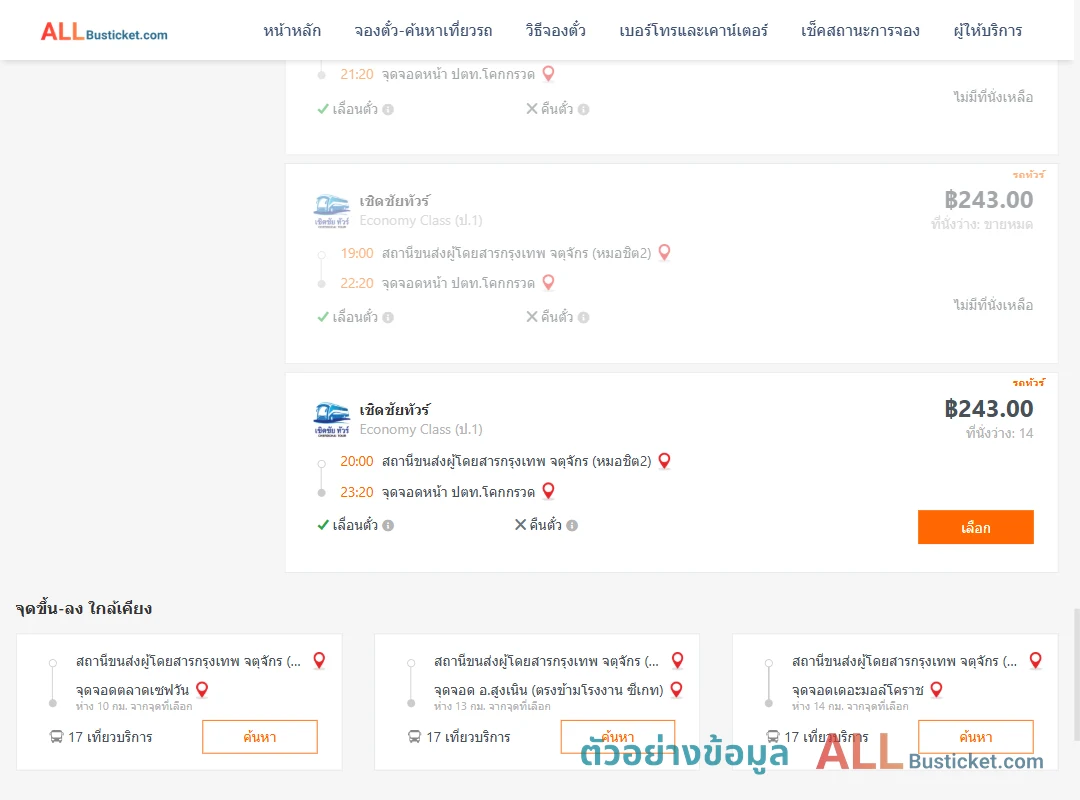Click the orange เลือก button for 20:00 trip

coord(975,527)
